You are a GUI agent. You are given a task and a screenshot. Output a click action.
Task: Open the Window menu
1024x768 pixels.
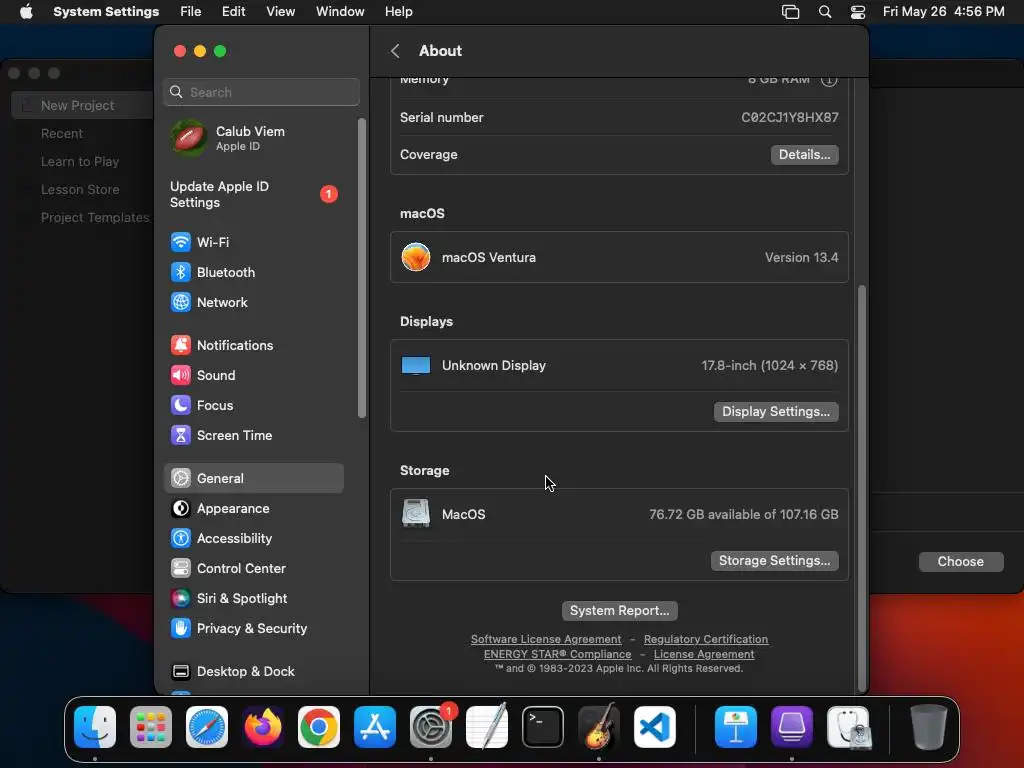point(340,12)
